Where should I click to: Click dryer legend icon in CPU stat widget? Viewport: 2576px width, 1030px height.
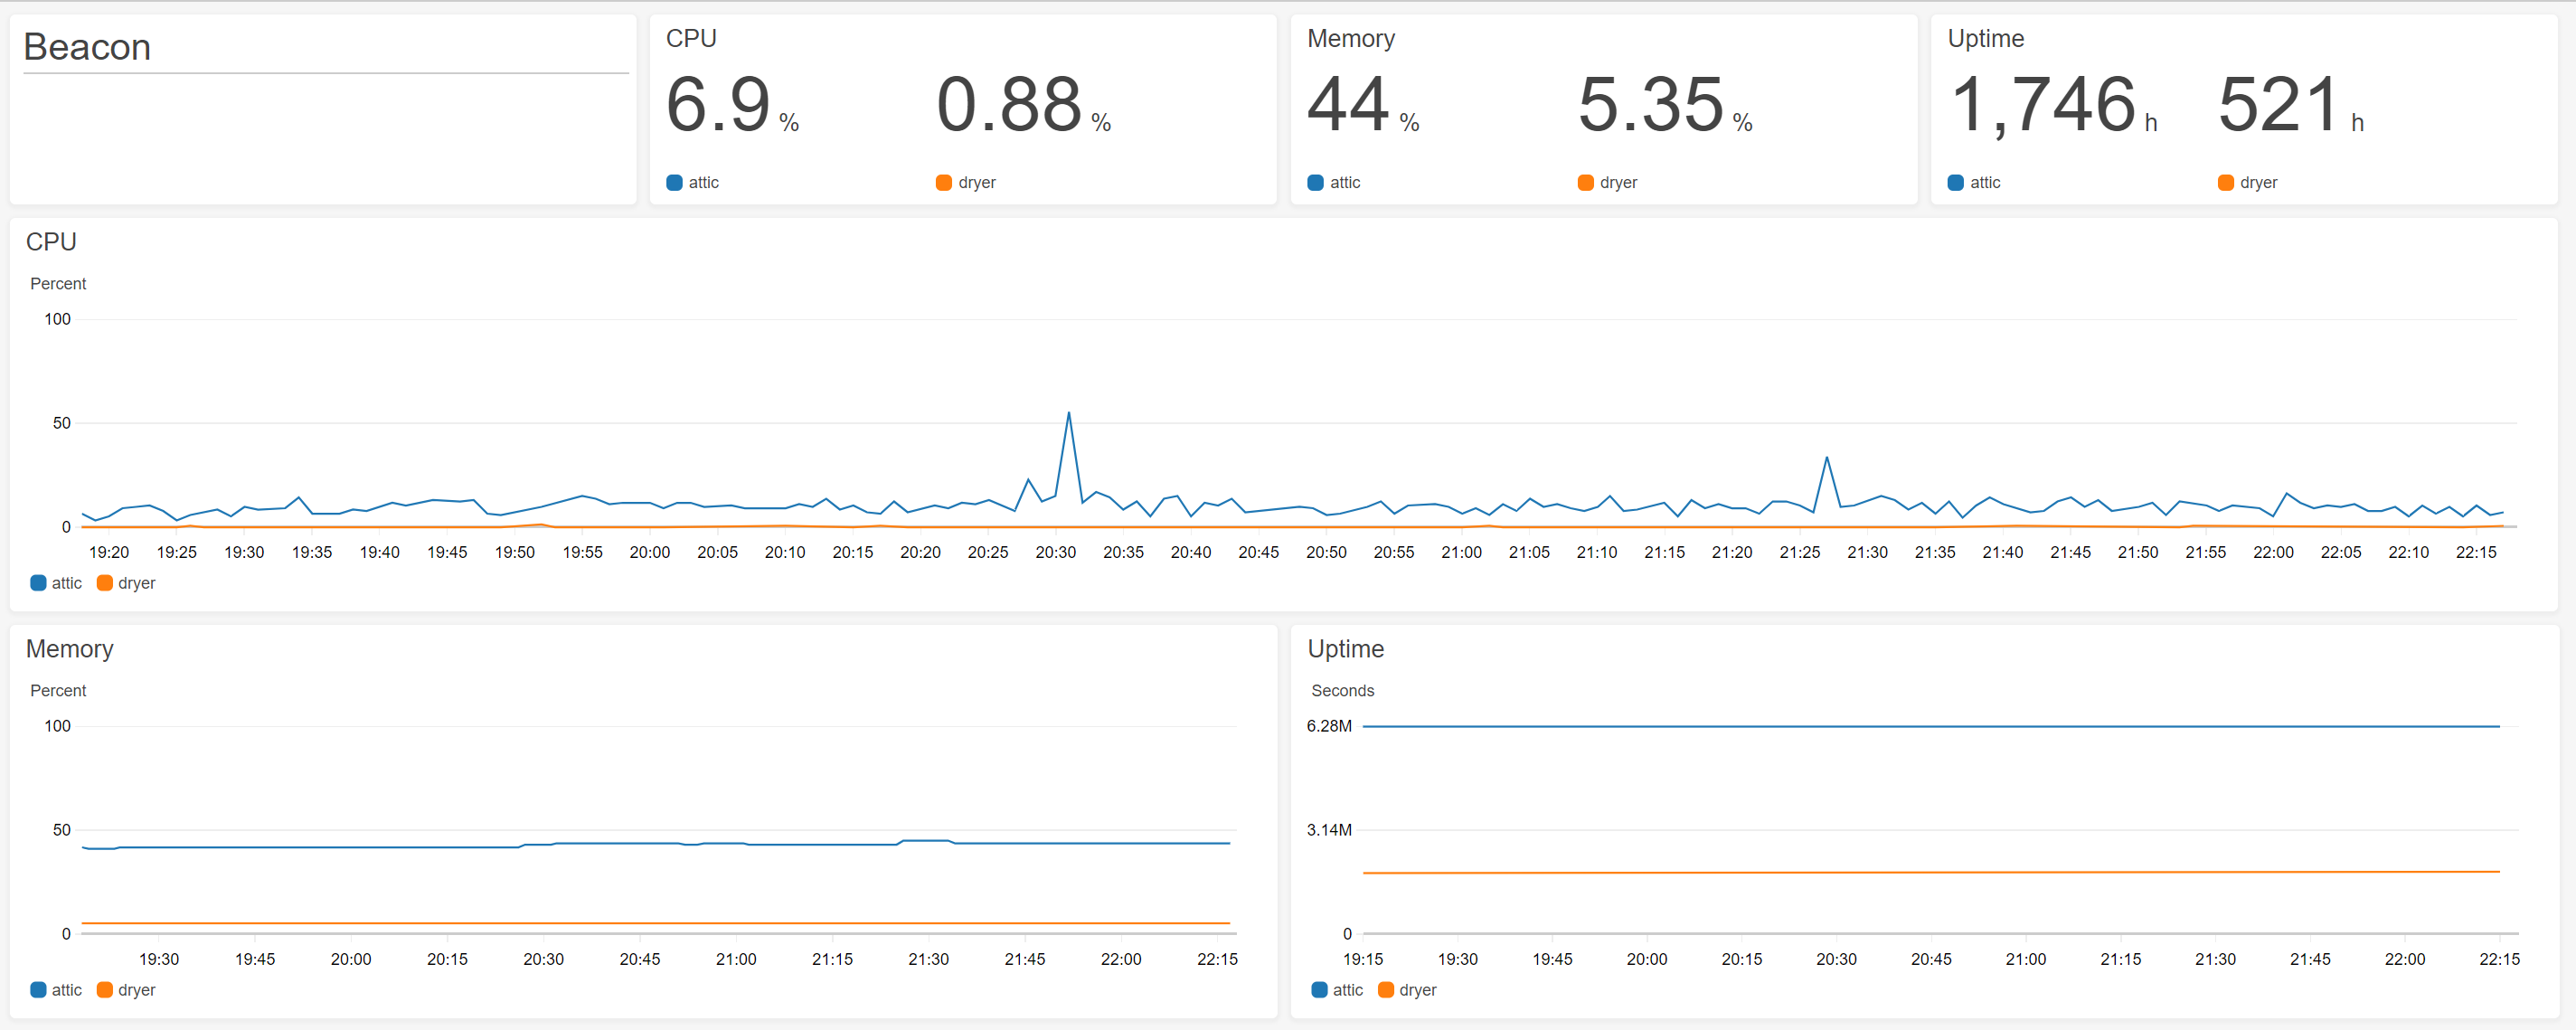[943, 182]
